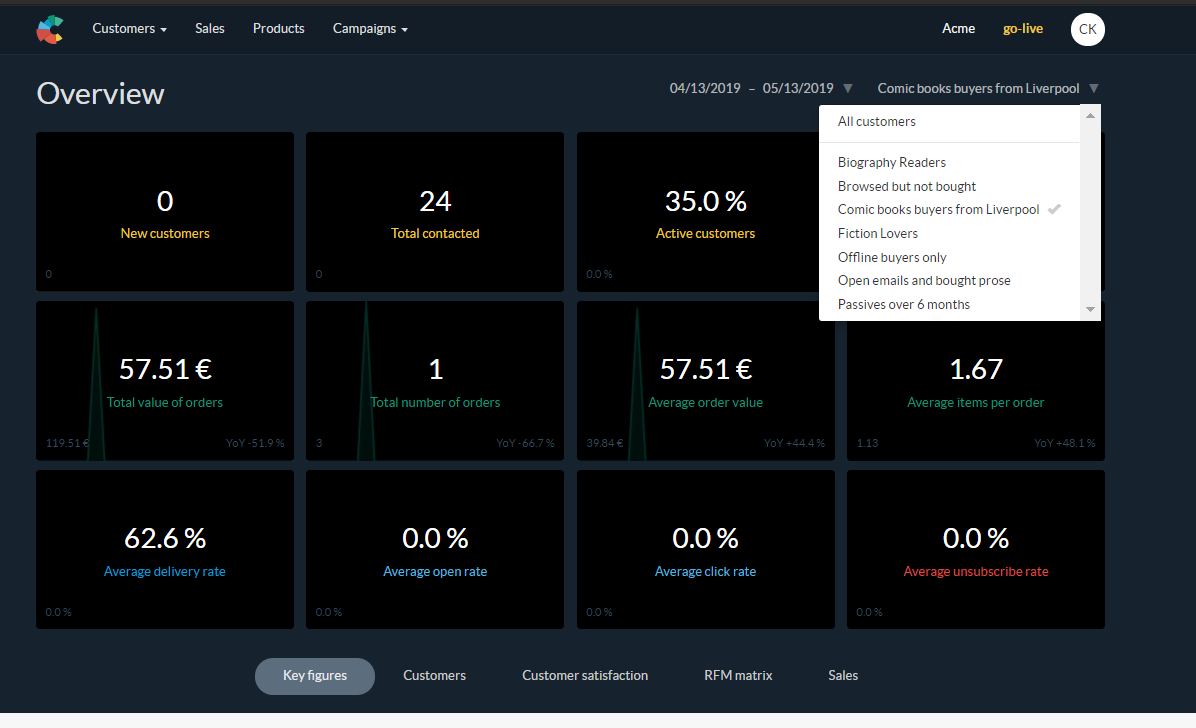
Task: Click the go-live link
Action: pos(1022,29)
